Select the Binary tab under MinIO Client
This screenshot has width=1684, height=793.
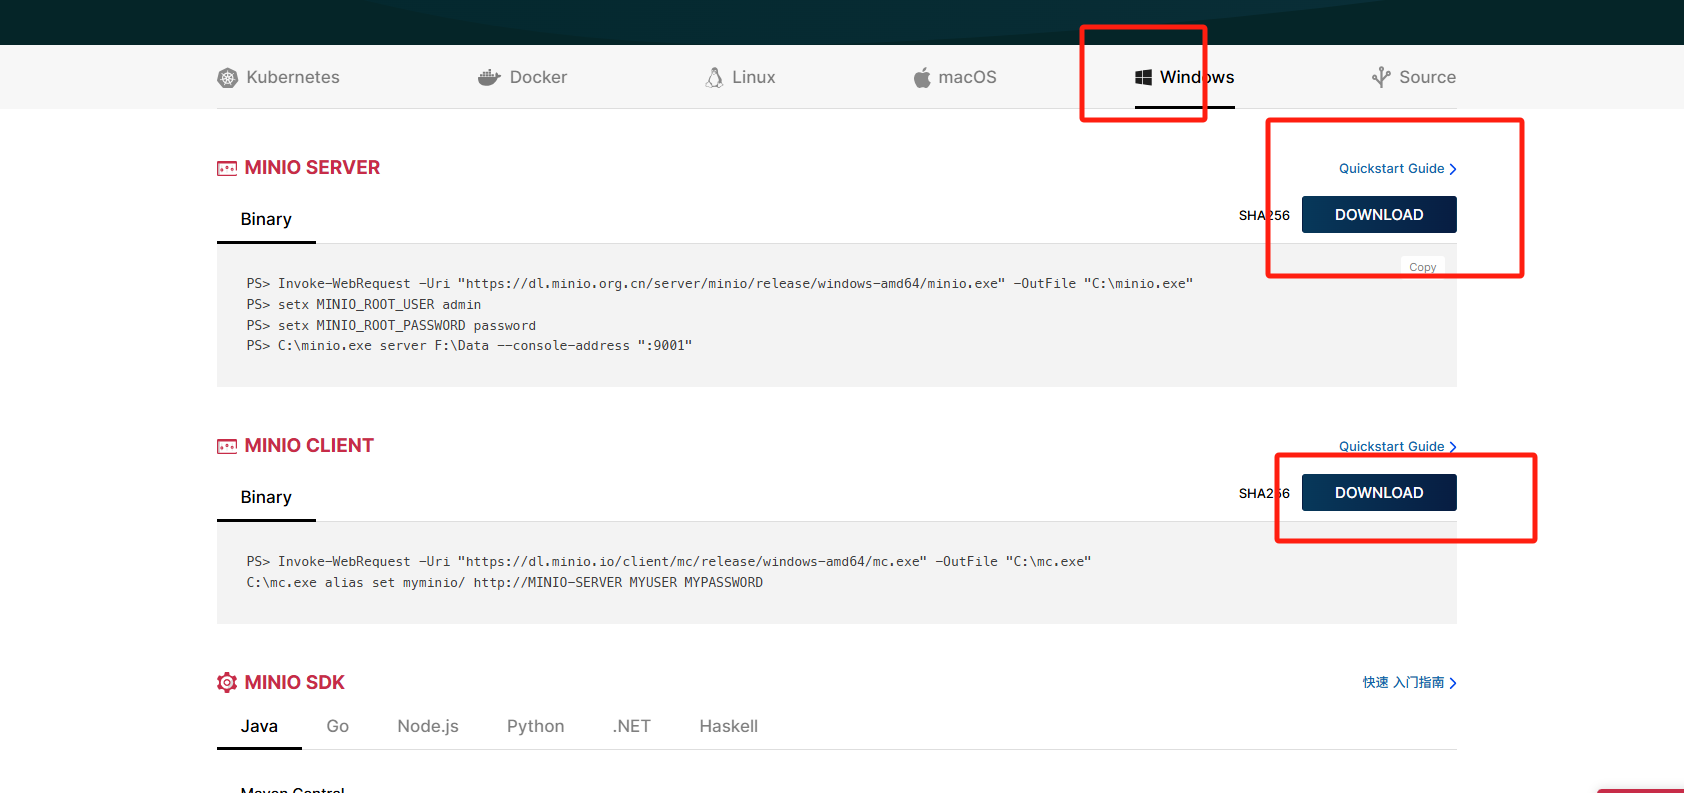(266, 497)
